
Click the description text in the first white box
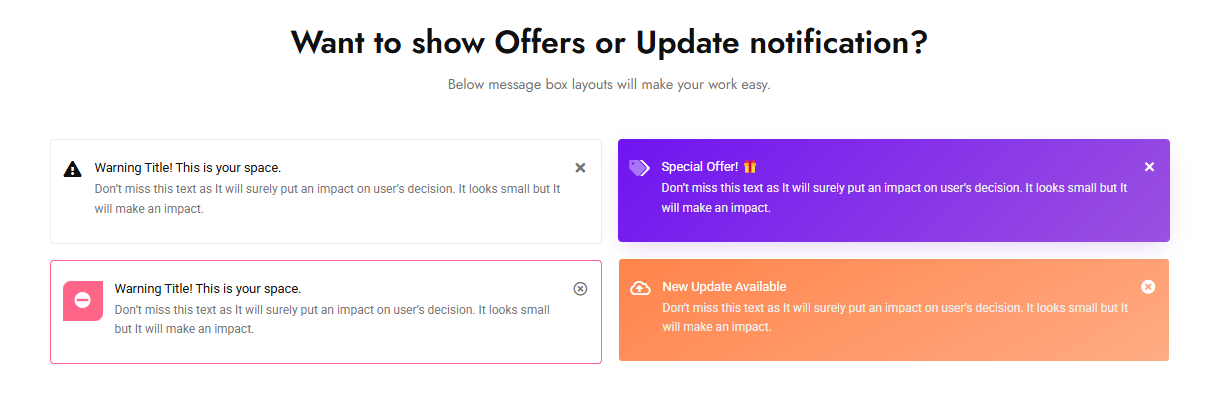click(x=328, y=199)
